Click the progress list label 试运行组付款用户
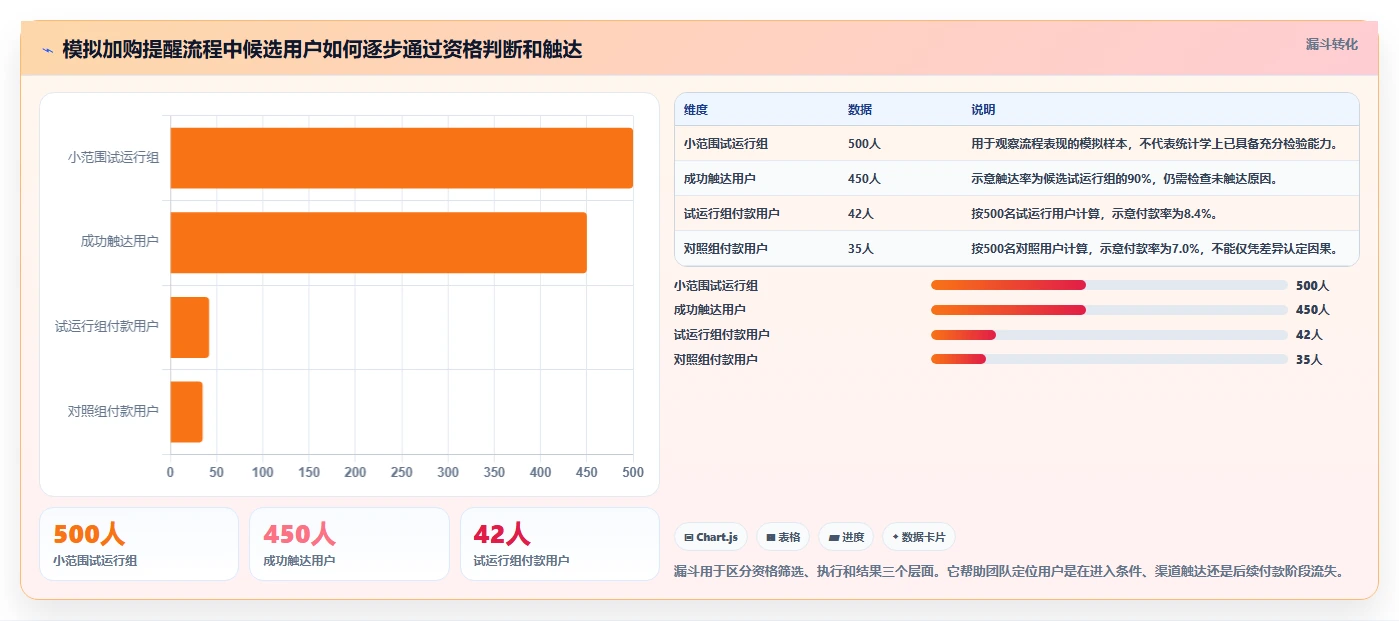Image resolution: width=1399 pixels, height=621 pixels. 722,335
